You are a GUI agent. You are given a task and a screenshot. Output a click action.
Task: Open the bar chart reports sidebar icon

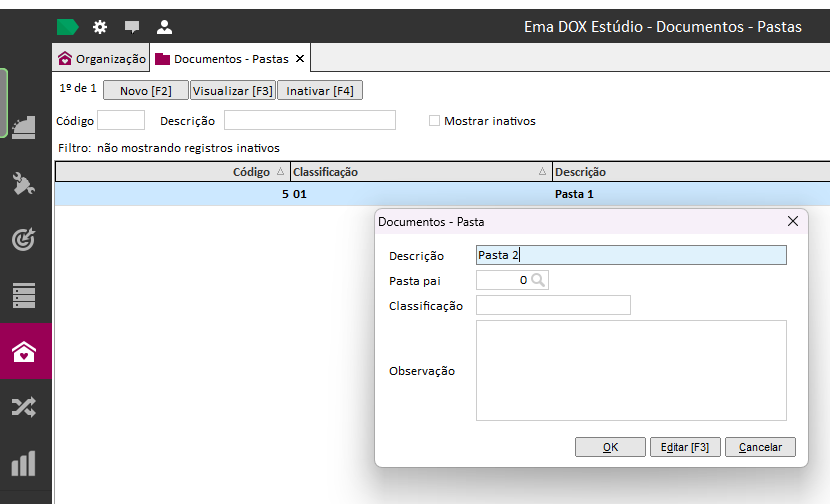click(x=24, y=463)
